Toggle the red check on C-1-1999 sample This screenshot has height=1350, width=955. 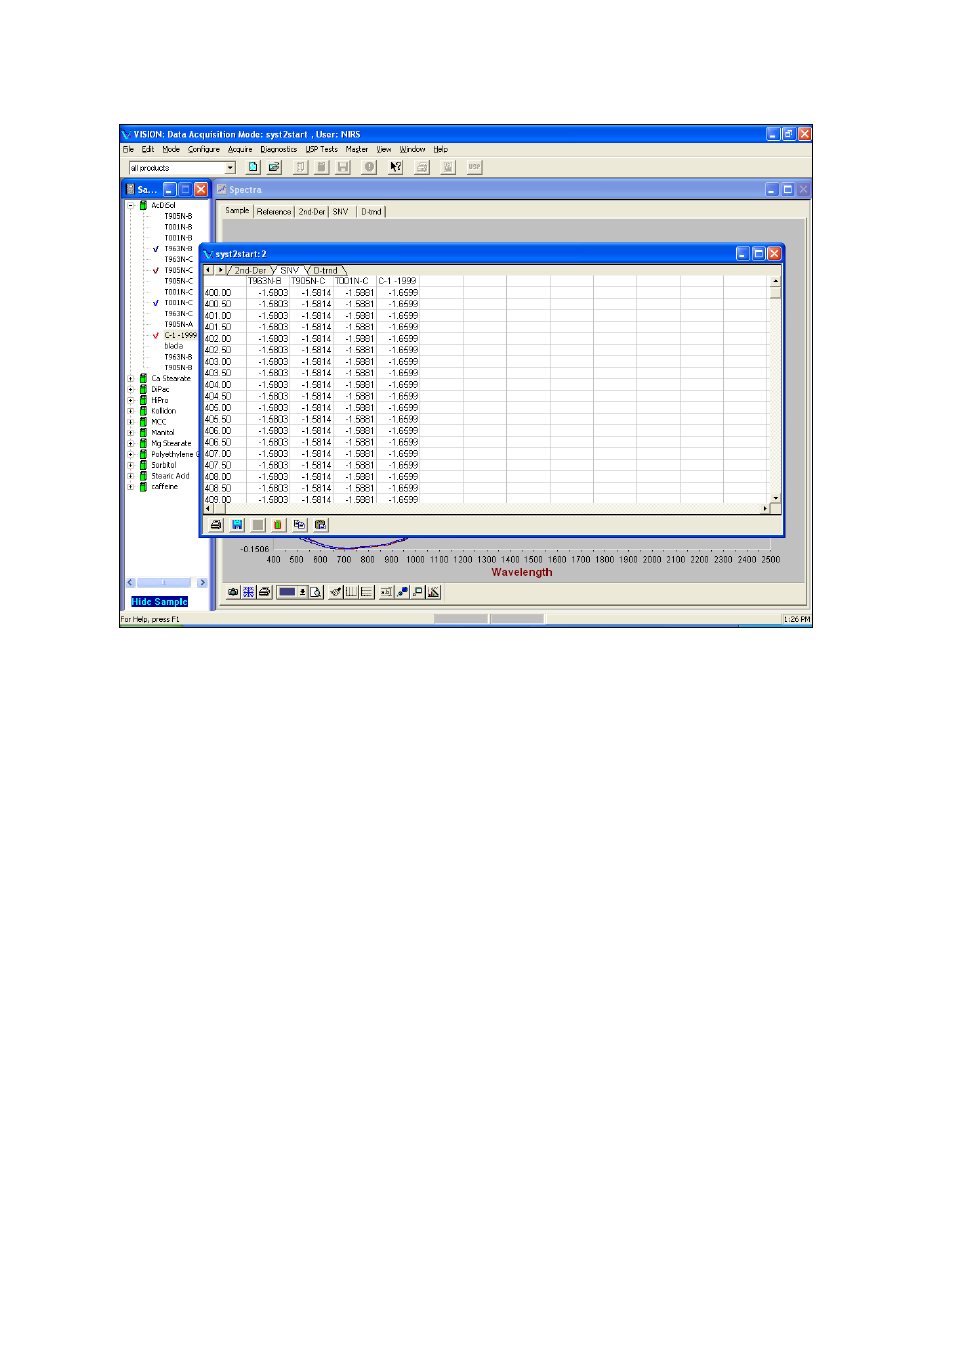pos(156,336)
